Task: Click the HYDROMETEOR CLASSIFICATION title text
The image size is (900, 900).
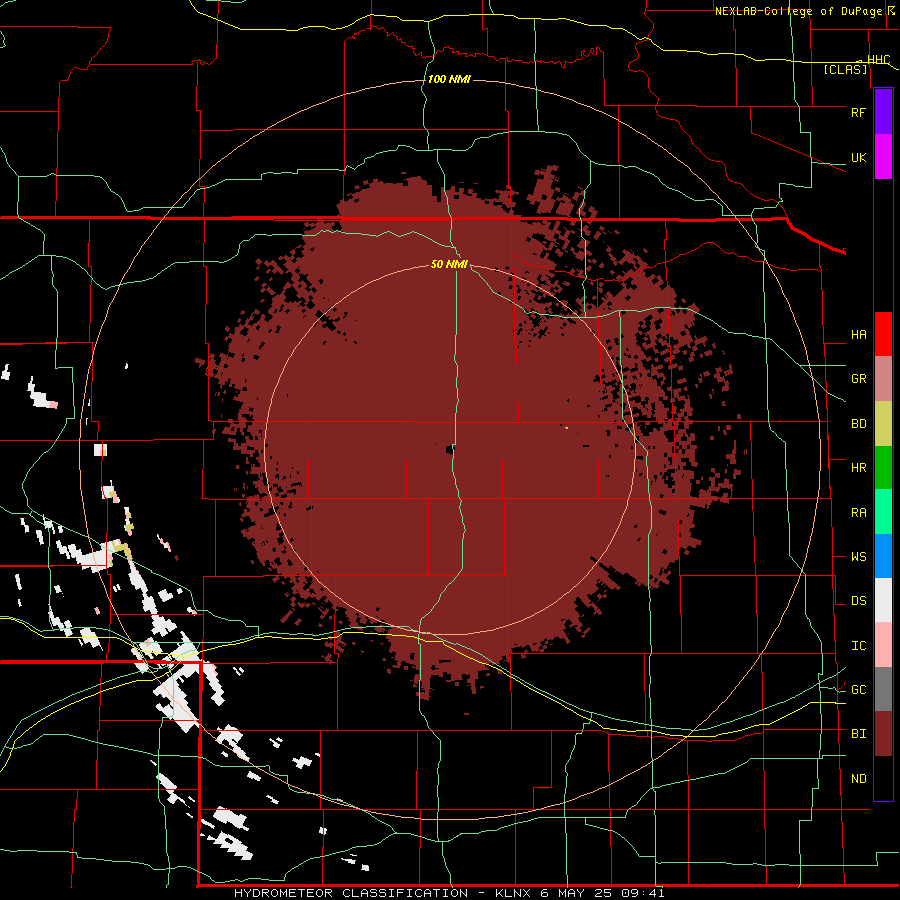Action: (351, 893)
